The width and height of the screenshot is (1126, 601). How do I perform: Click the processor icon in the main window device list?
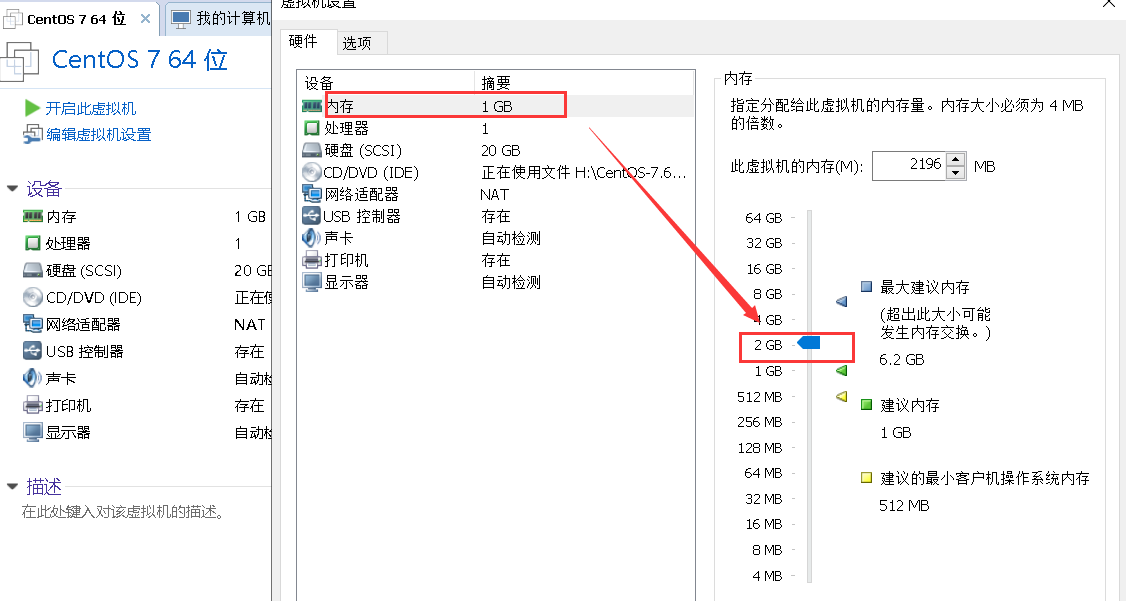[33, 243]
